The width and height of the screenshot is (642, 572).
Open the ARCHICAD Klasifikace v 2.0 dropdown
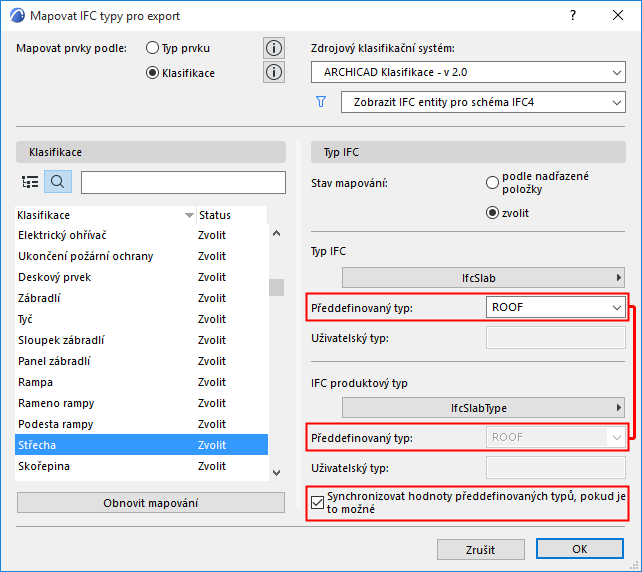pos(467,72)
